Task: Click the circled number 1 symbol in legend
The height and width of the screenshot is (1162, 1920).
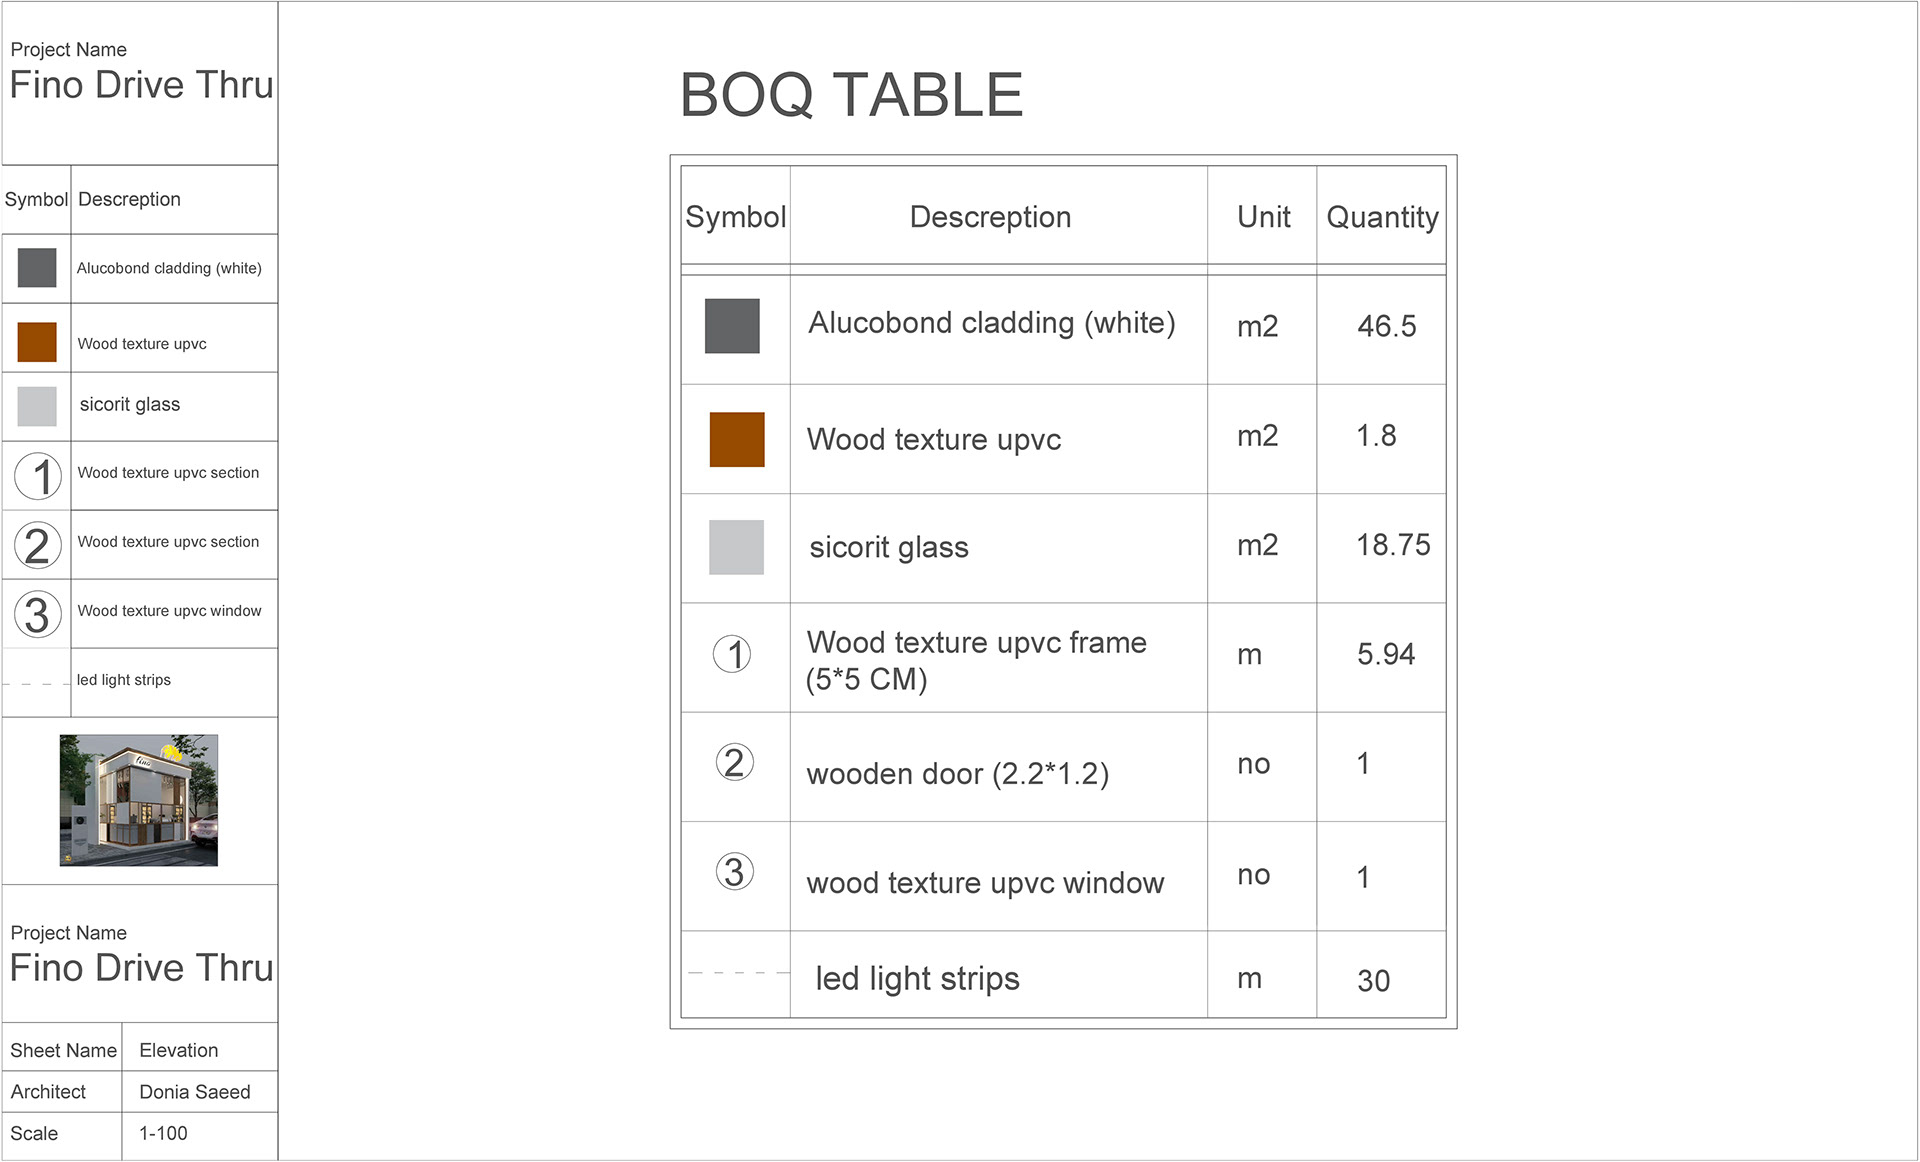Action: coord(38,476)
